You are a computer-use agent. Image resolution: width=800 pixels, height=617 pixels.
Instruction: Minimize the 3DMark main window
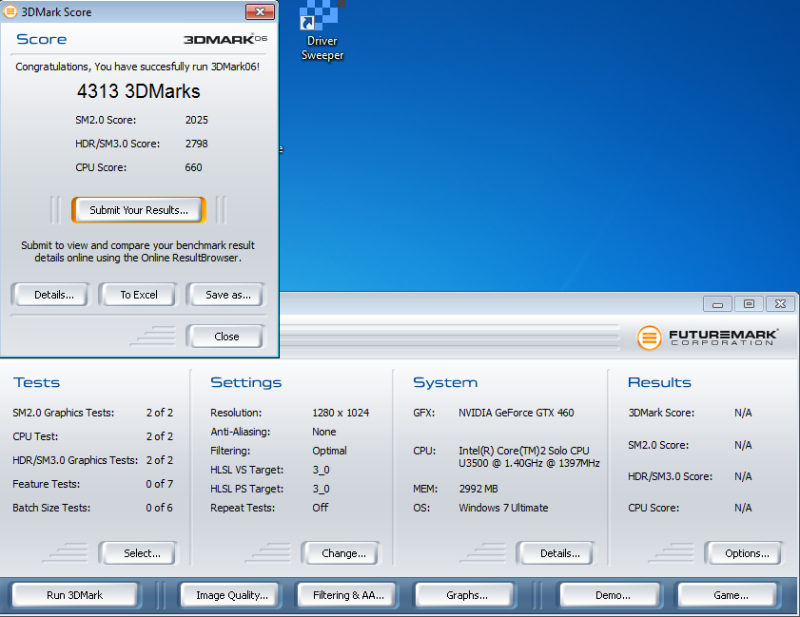(717, 304)
